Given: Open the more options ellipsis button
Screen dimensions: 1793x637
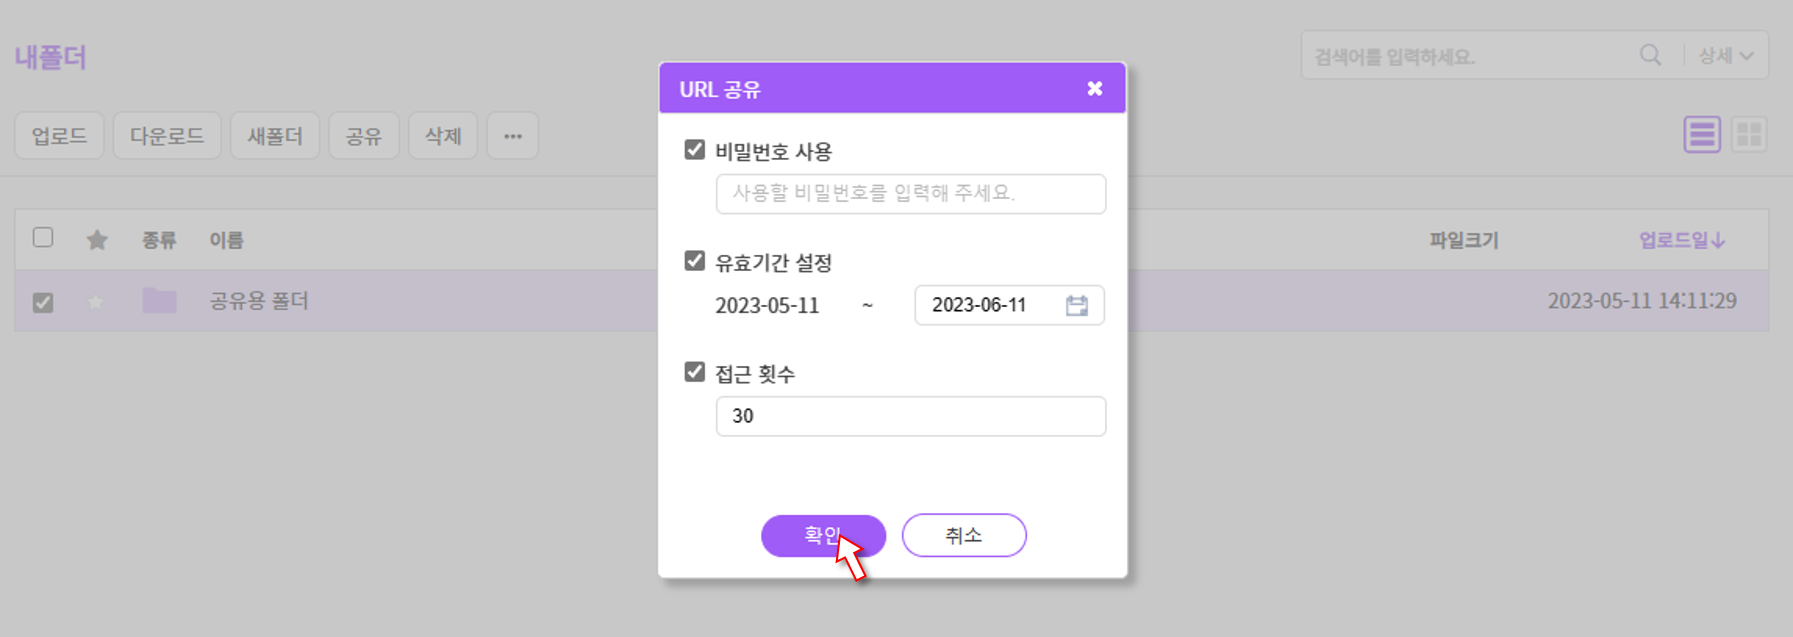Looking at the screenshot, I should click(513, 136).
